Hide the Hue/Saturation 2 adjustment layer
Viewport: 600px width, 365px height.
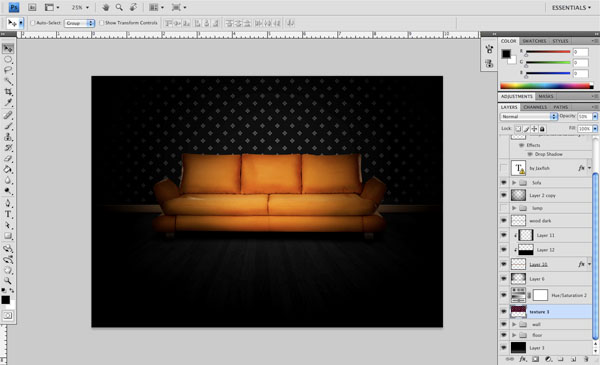pos(504,295)
